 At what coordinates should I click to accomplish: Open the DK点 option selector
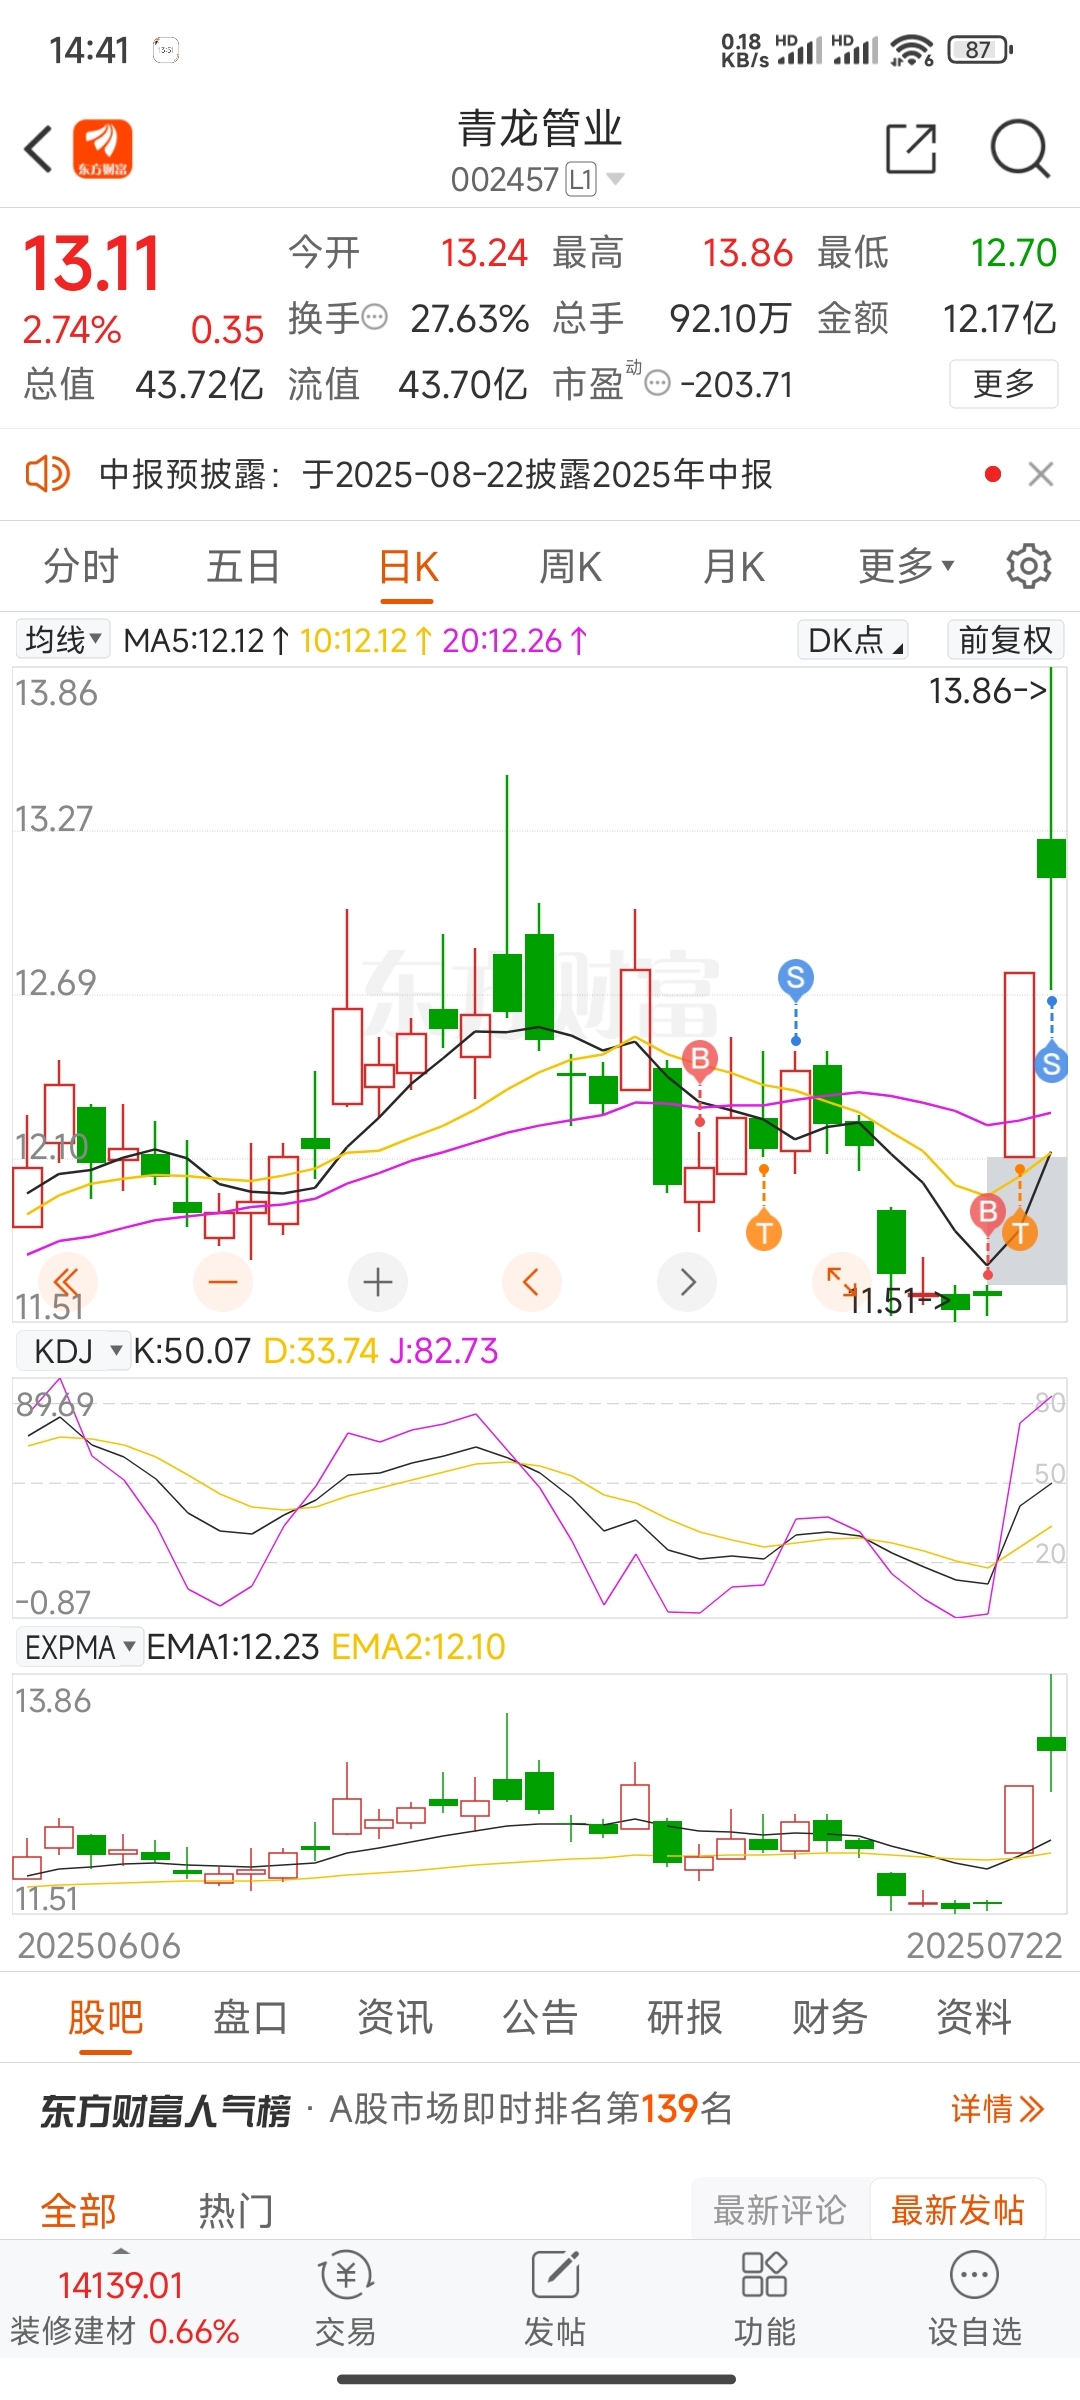tap(853, 639)
